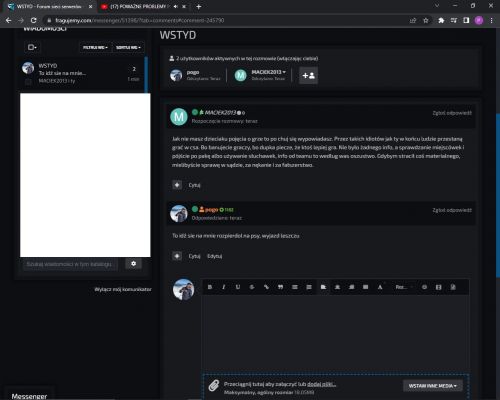Share this page via address bar icon
500x400 pixels.
coord(413,20)
